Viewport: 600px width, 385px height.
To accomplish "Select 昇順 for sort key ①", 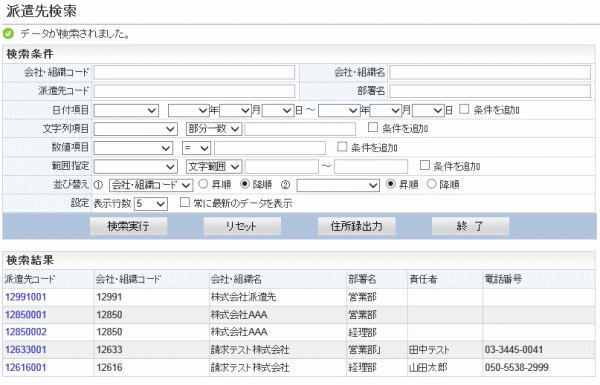I will [x=204, y=184].
